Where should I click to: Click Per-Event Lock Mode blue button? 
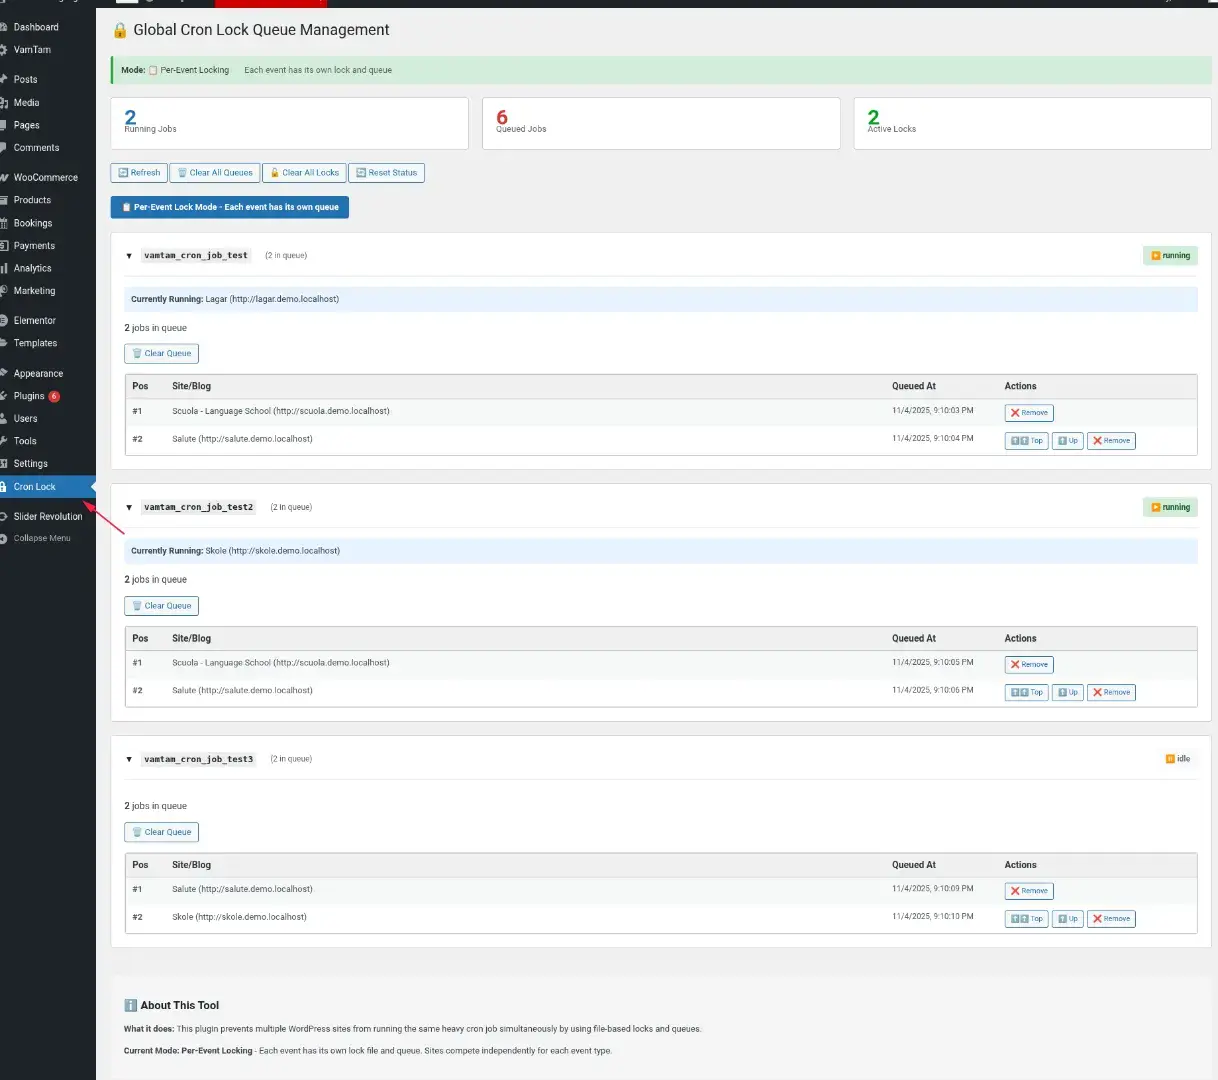click(229, 207)
